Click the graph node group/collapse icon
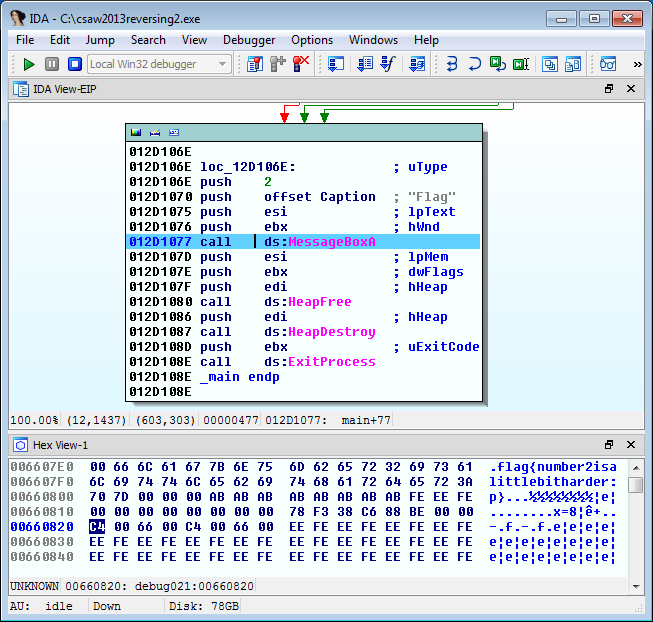 [x=174, y=132]
